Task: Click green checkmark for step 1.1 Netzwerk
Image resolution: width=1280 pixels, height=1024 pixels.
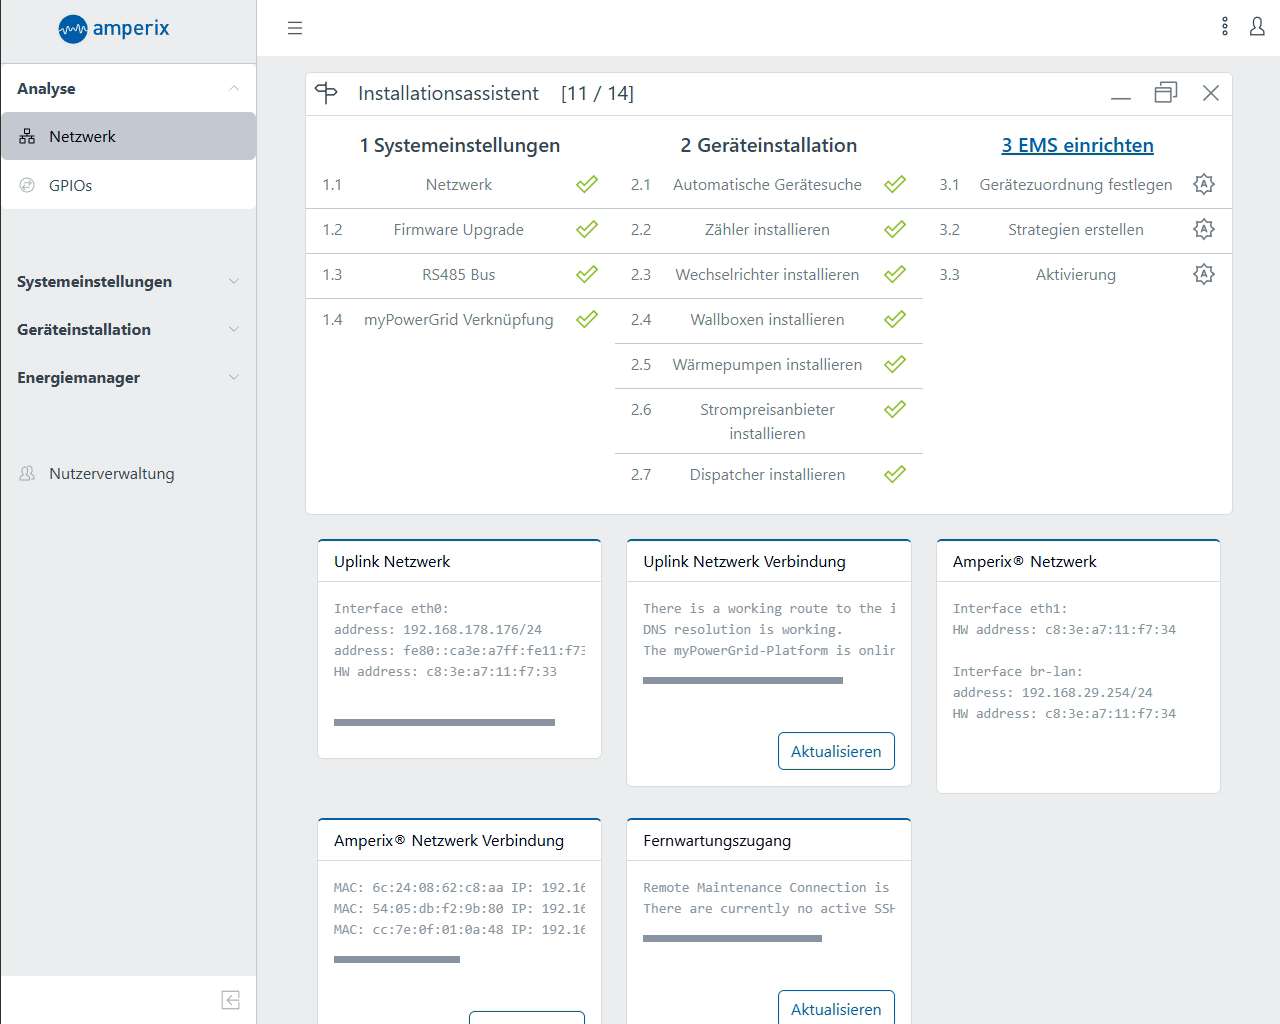Action: tap(587, 184)
